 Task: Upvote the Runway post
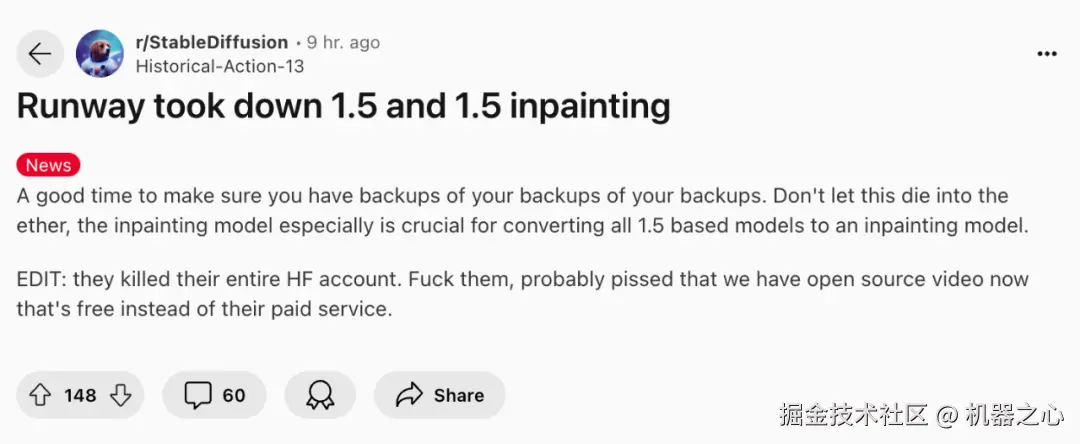click(40, 395)
